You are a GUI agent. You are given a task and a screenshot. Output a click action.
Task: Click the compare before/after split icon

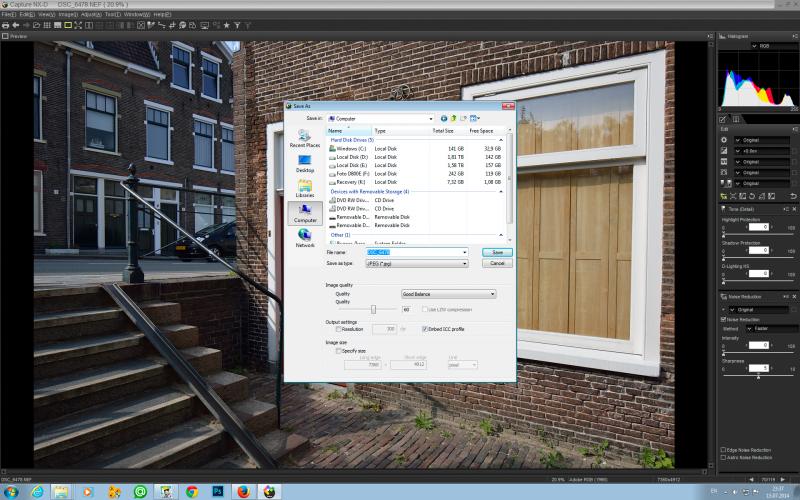click(x=89, y=25)
